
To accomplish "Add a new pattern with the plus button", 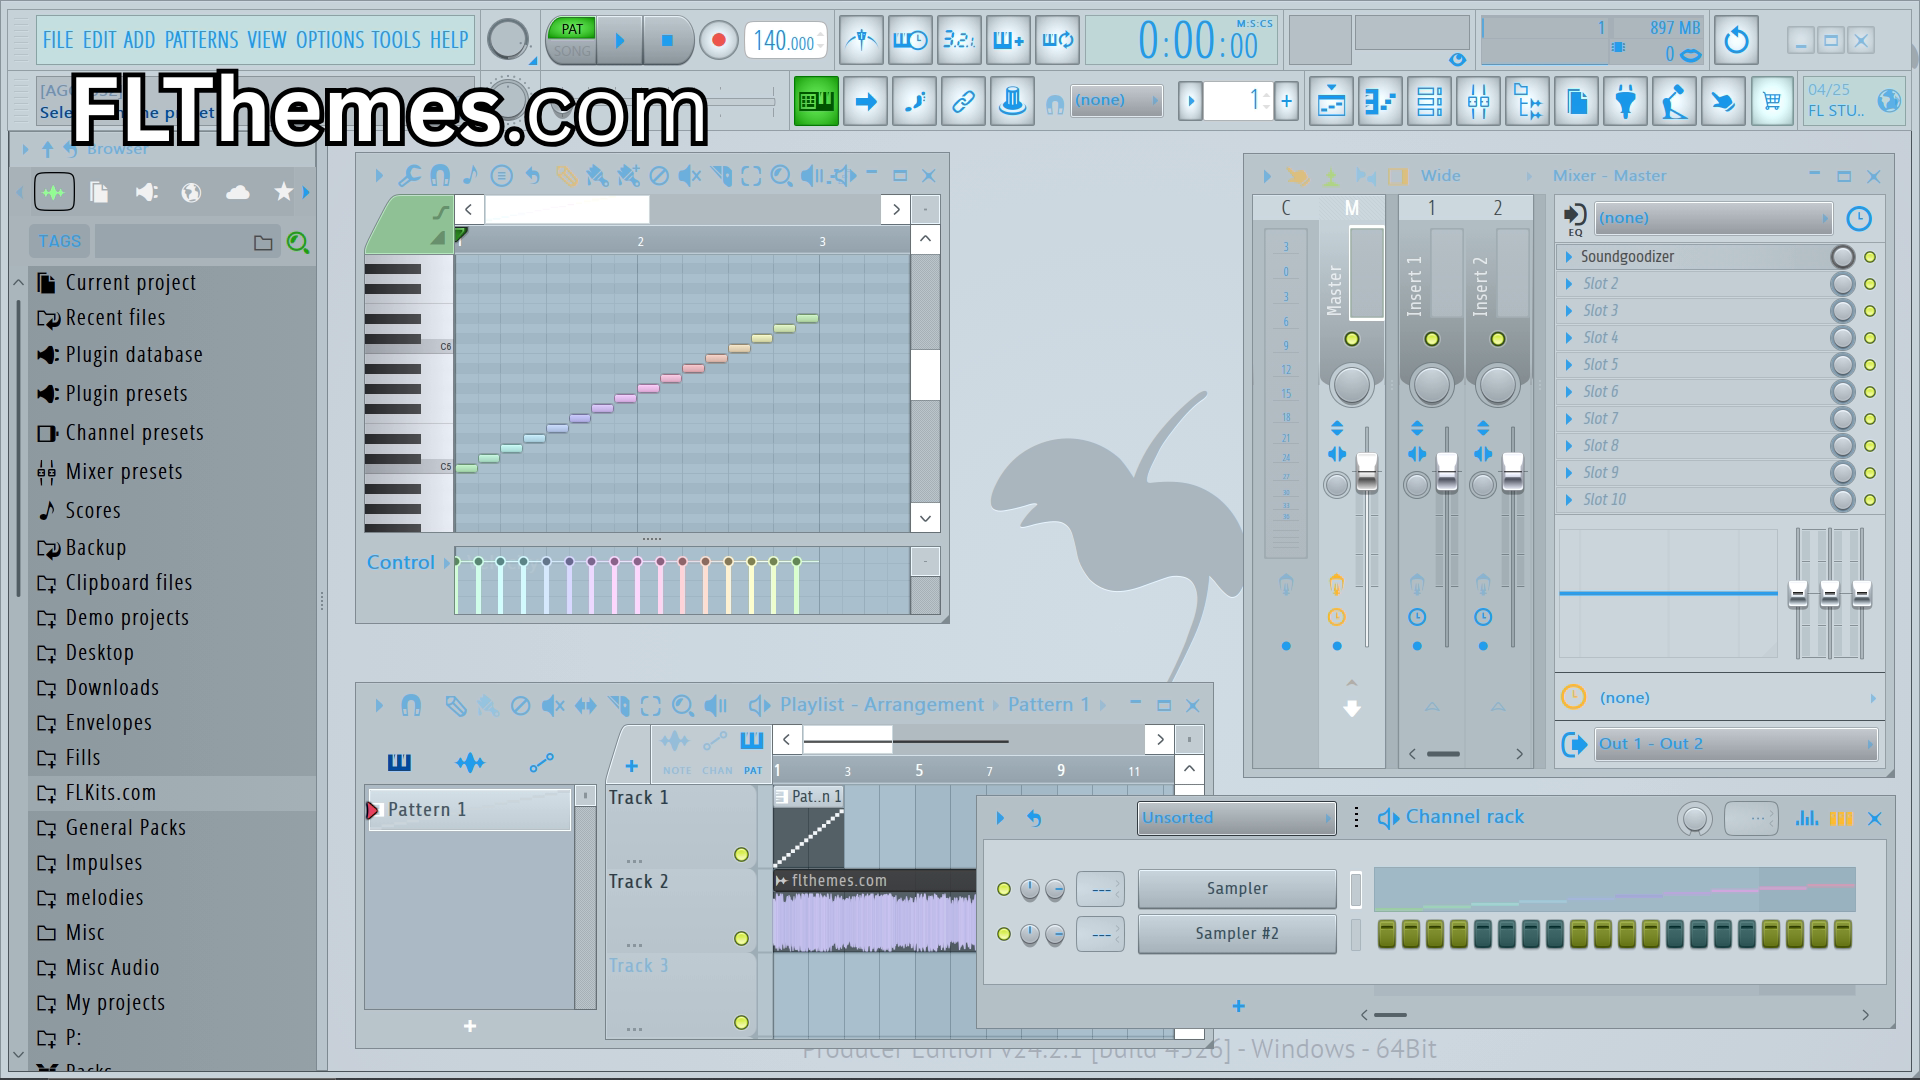I will click(470, 1026).
